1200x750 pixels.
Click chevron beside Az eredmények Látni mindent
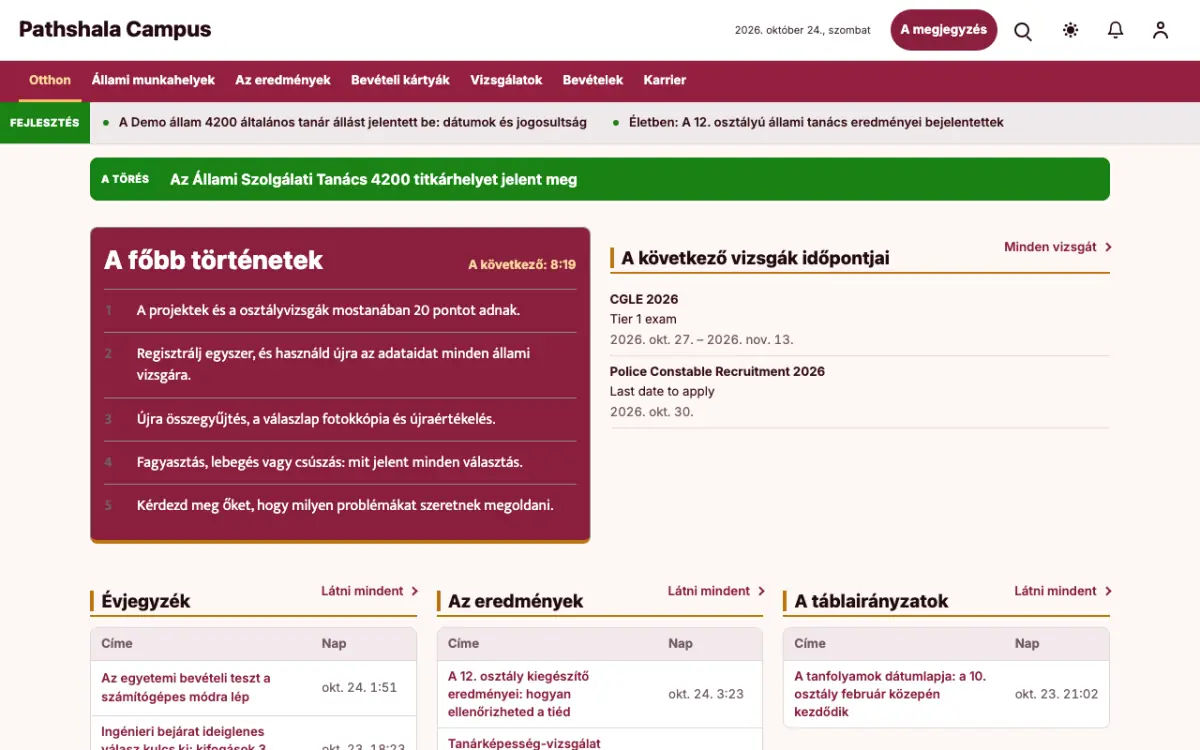coord(761,591)
